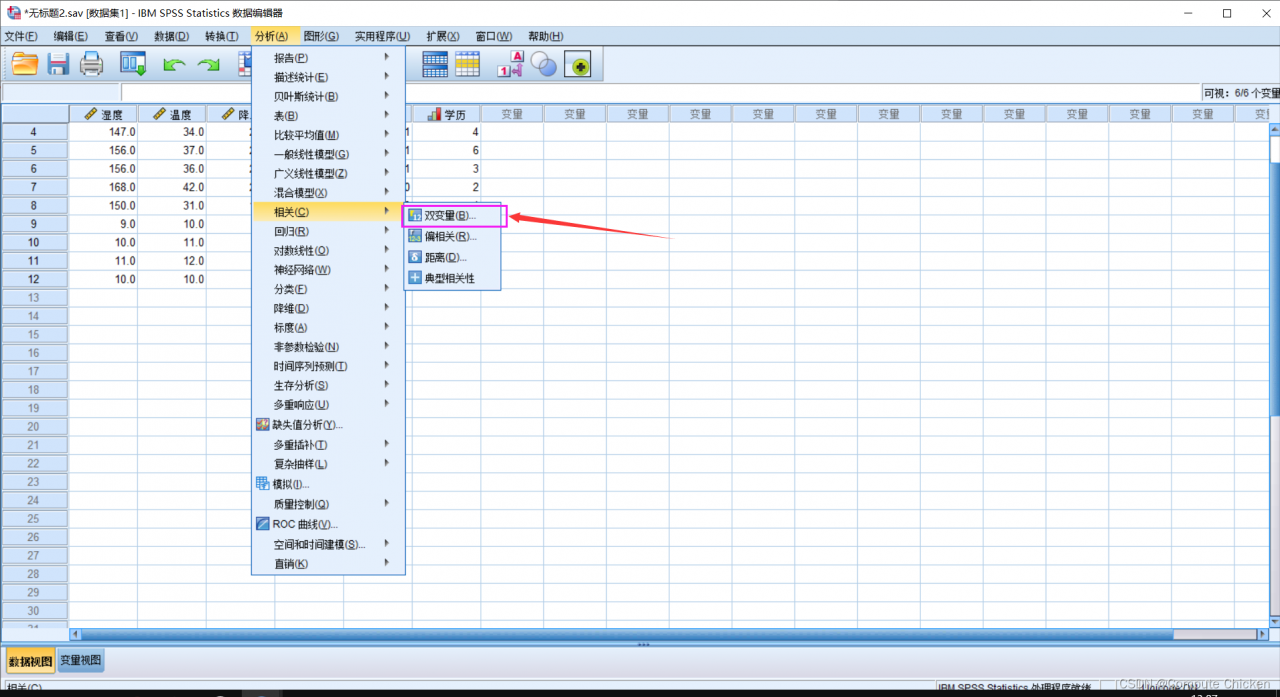Open the 文件(F) menu
This screenshot has height=697, width=1280.
click(21, 36)
